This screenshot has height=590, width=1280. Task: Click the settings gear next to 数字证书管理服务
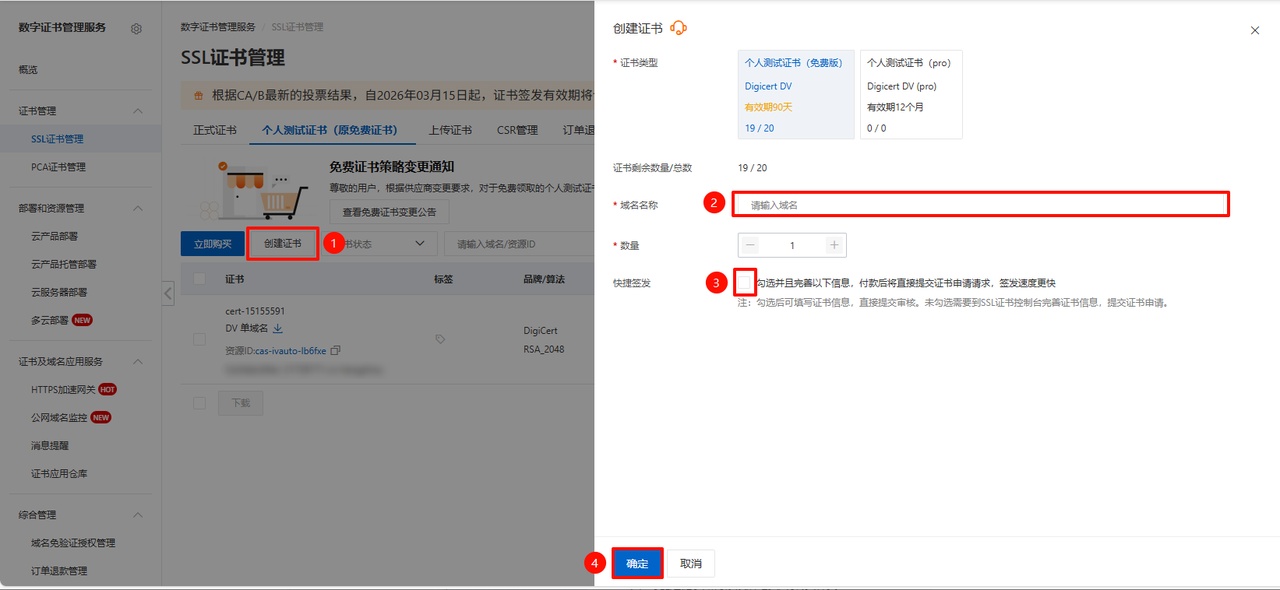point(136,29)
